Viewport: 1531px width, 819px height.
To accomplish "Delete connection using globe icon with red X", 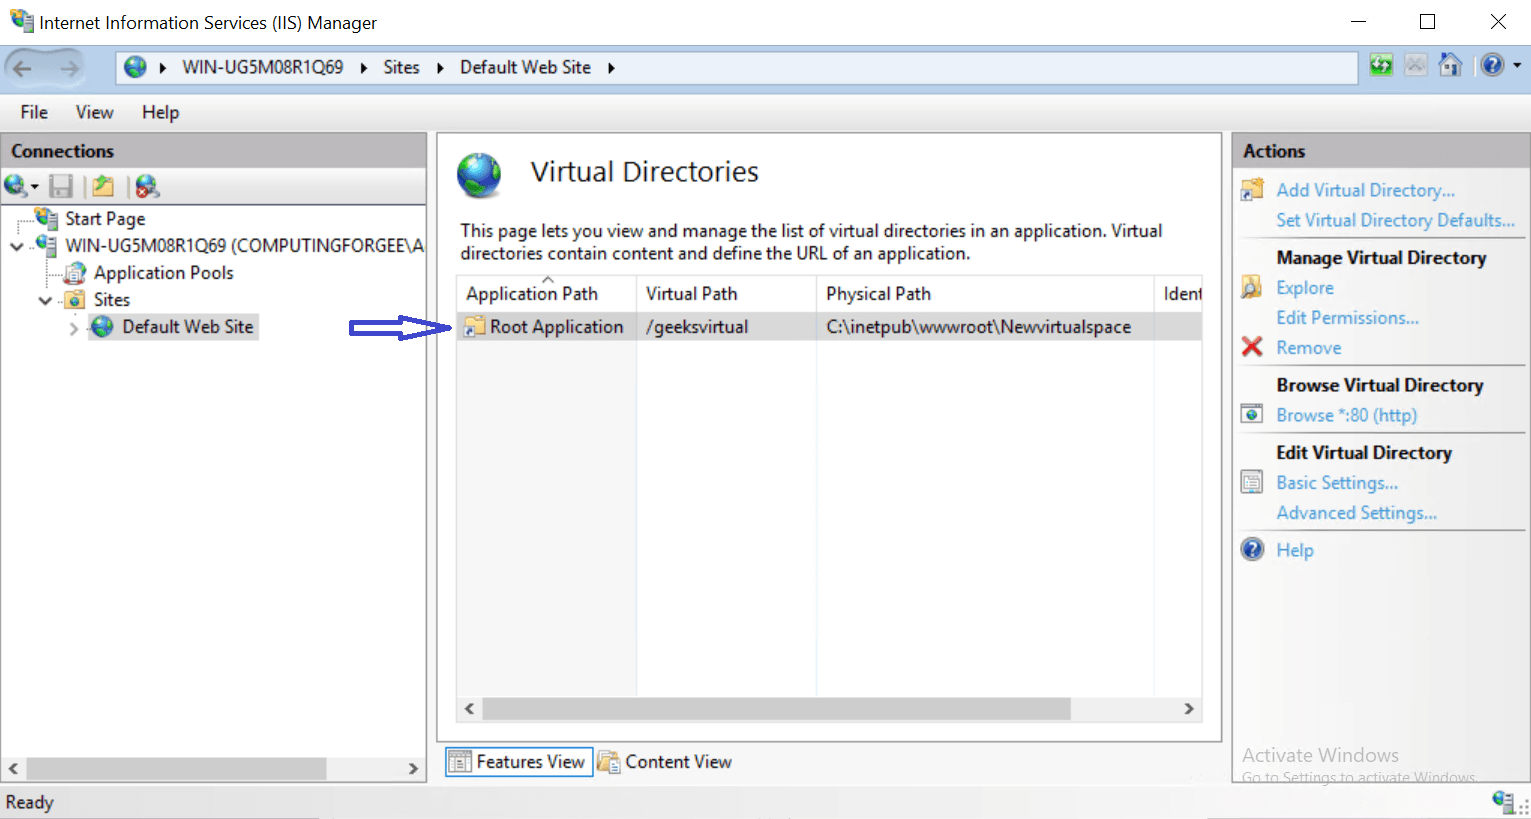I will pyautogui.click(x=147, y=186).
